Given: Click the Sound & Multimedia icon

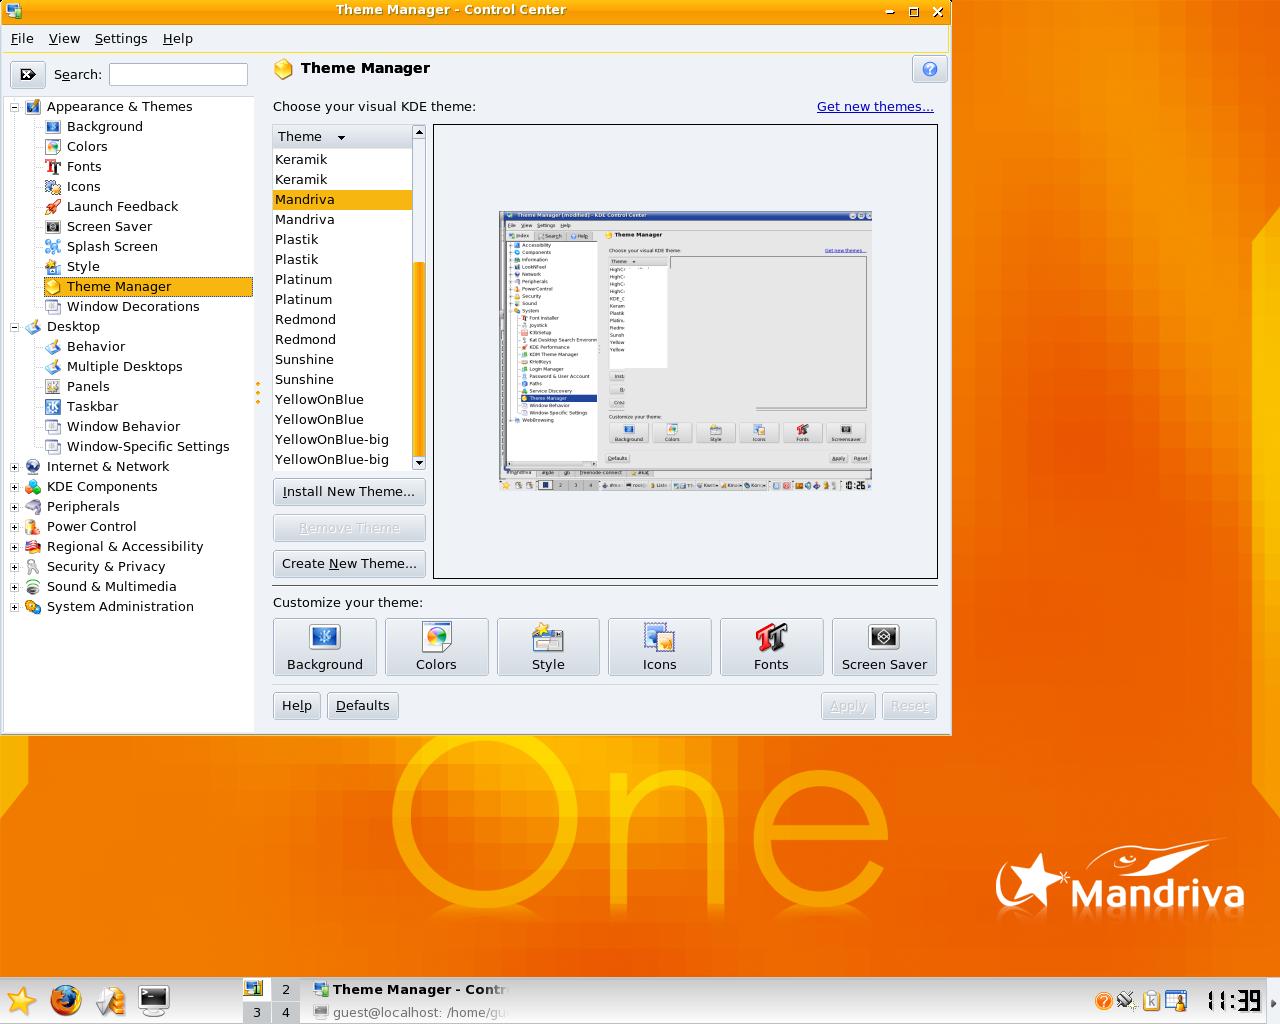Looking at the screenshot, I should coord(33,587).
